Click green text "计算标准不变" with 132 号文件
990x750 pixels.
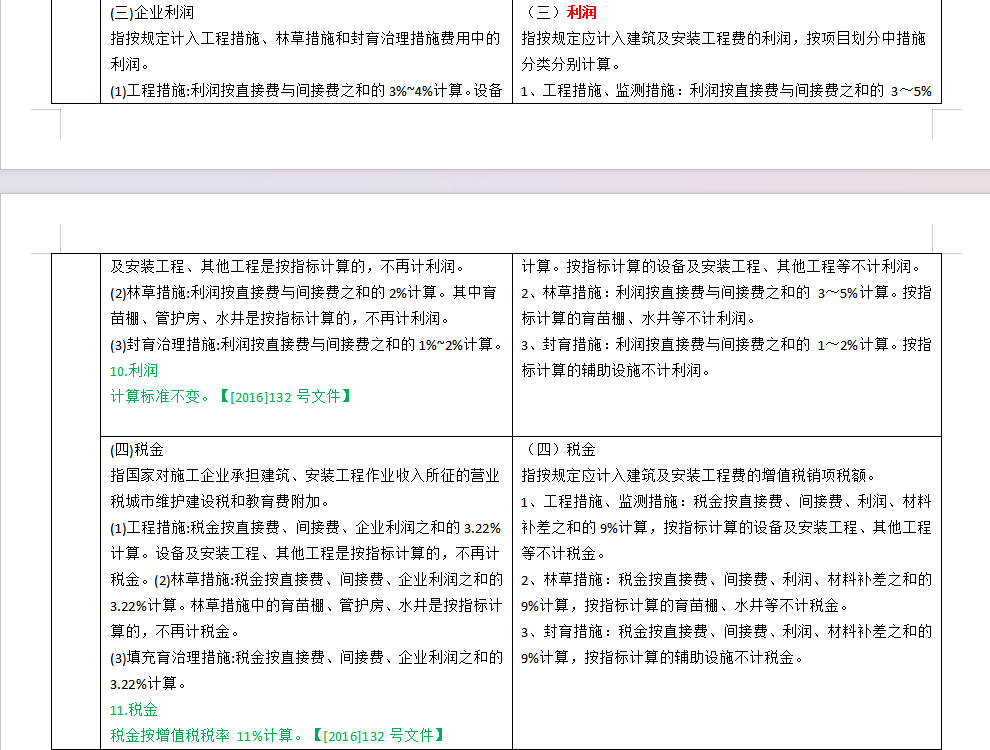230,396
